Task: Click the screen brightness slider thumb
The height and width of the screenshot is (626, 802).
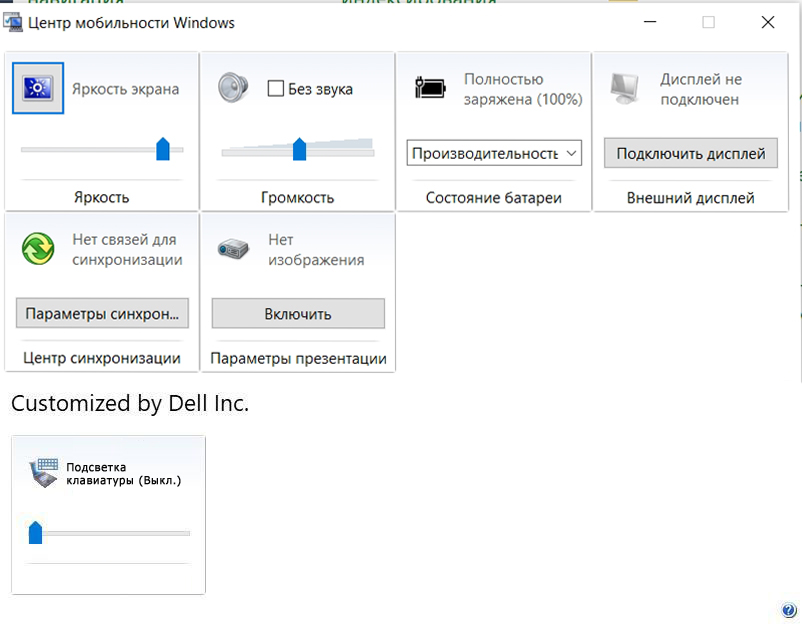Action: pos(163,150)
